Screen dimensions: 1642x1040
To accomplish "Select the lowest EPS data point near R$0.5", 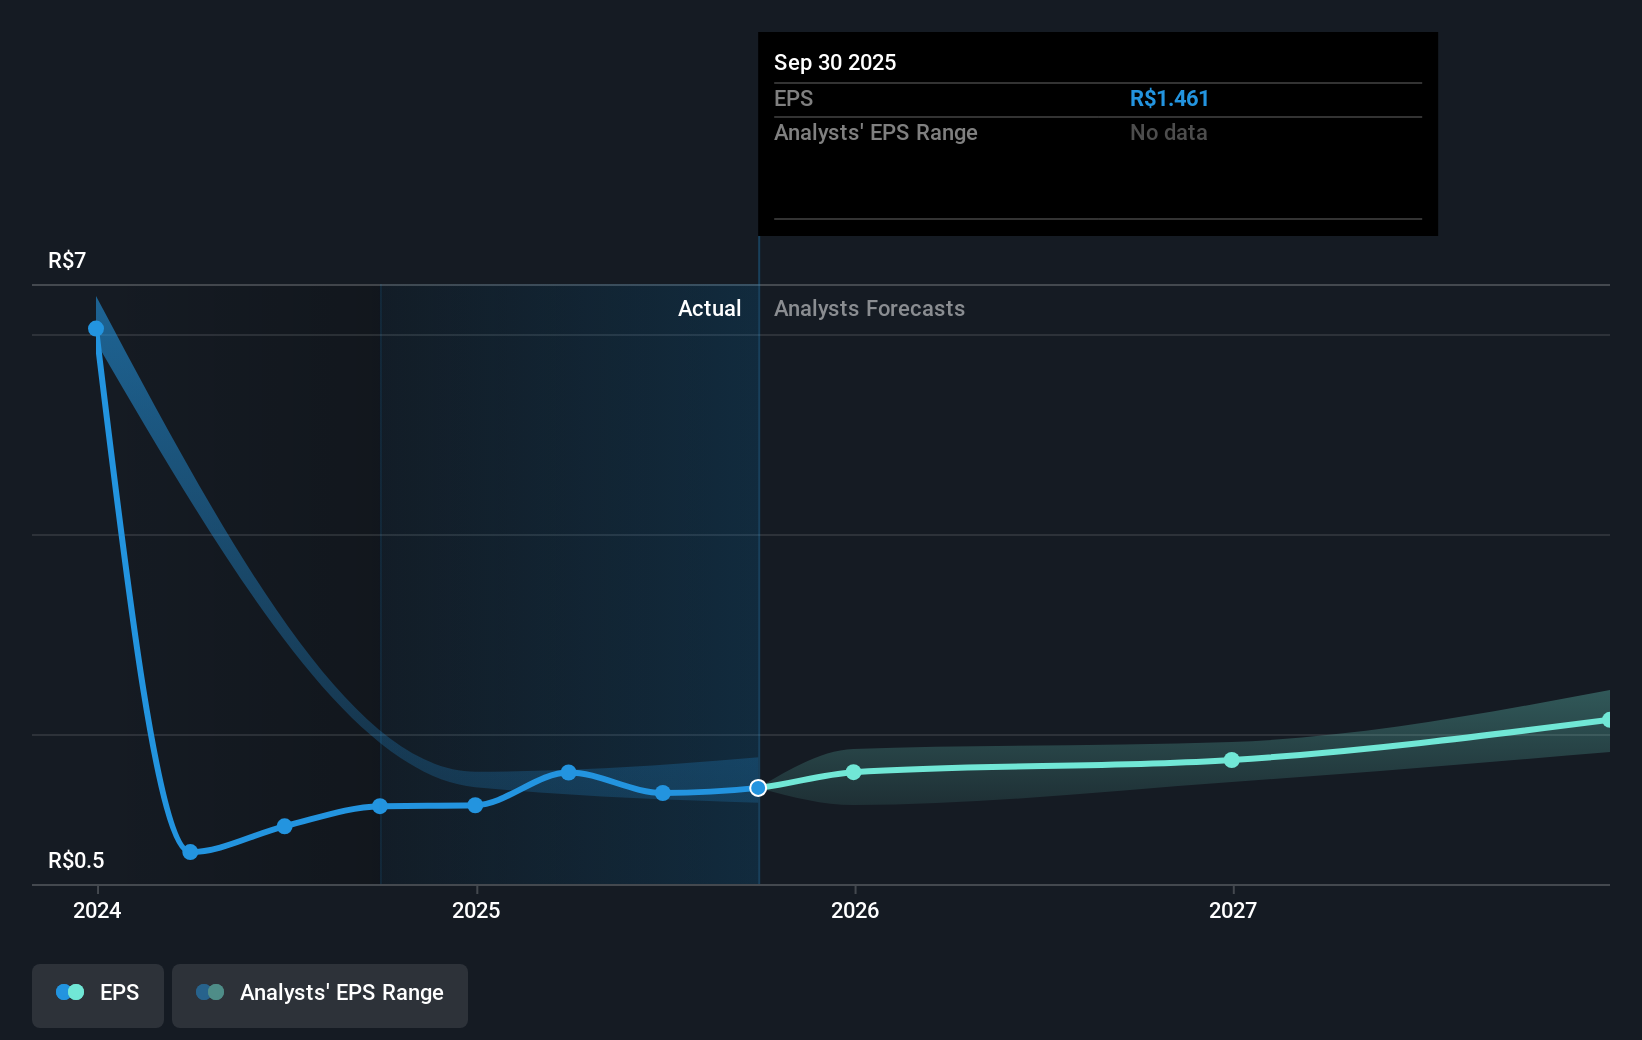I will click(190, 852).
